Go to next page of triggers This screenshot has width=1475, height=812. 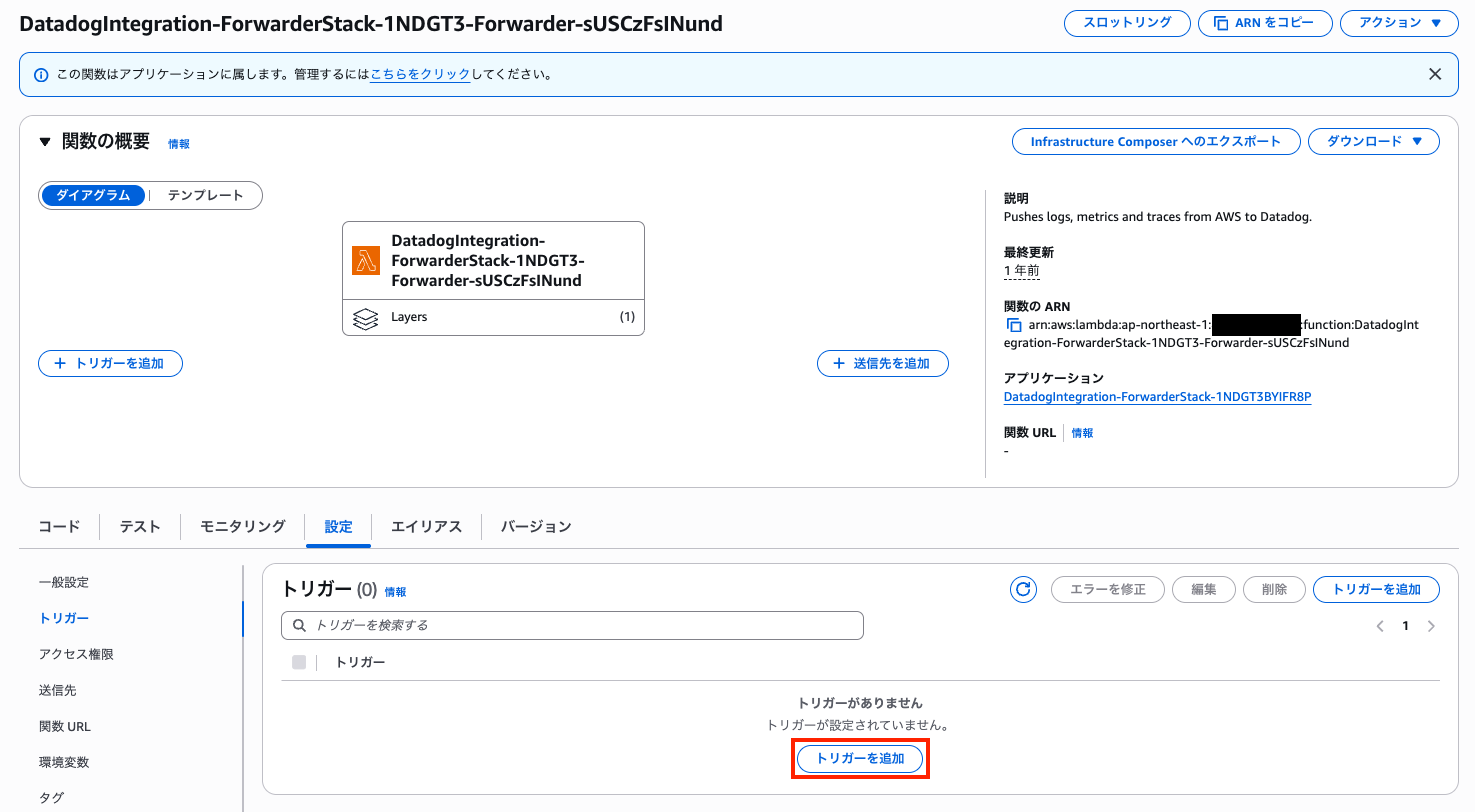(1431, 626)
